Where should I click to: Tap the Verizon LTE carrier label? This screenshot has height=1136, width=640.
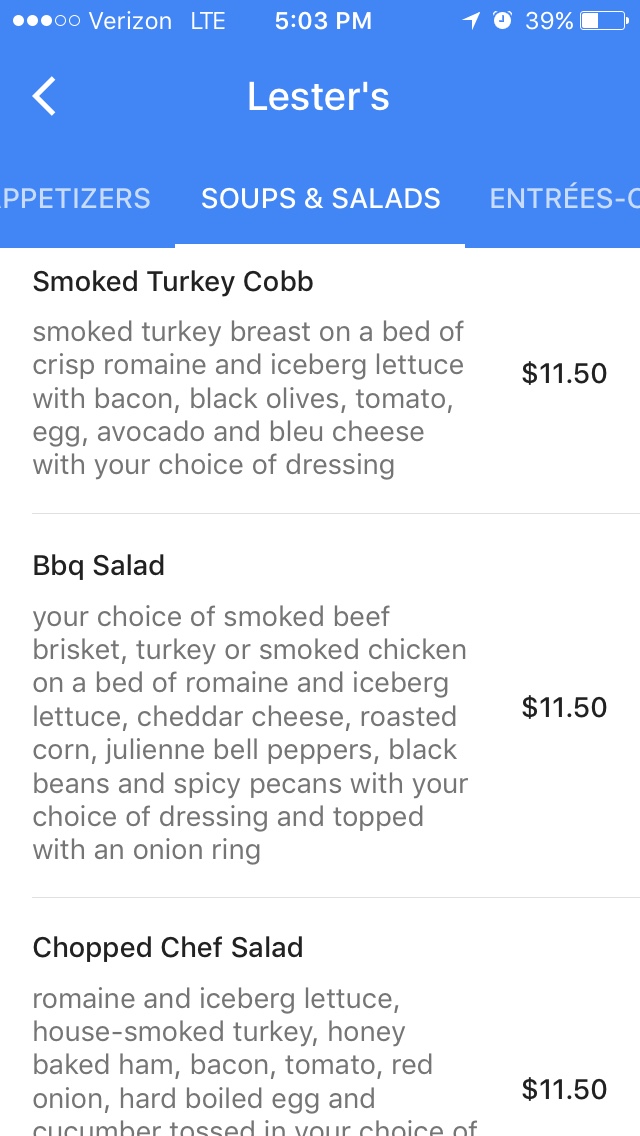tap(157, 21)
